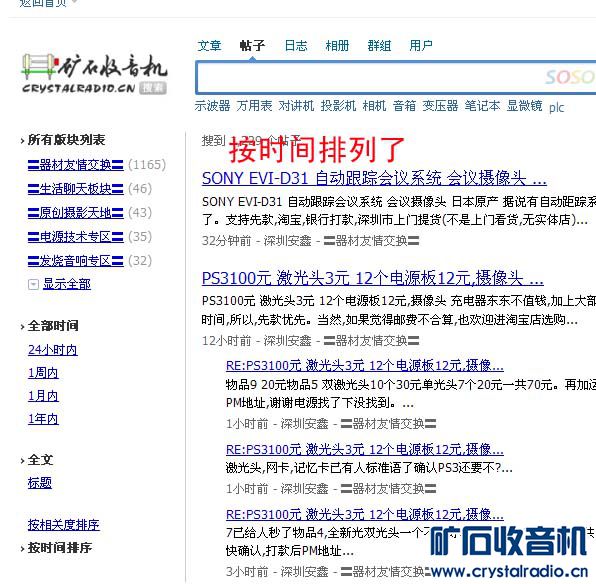Open the 用户 search tab
Image resolution: width=596 pixels, height=584 pixels.
pos(421,46)
